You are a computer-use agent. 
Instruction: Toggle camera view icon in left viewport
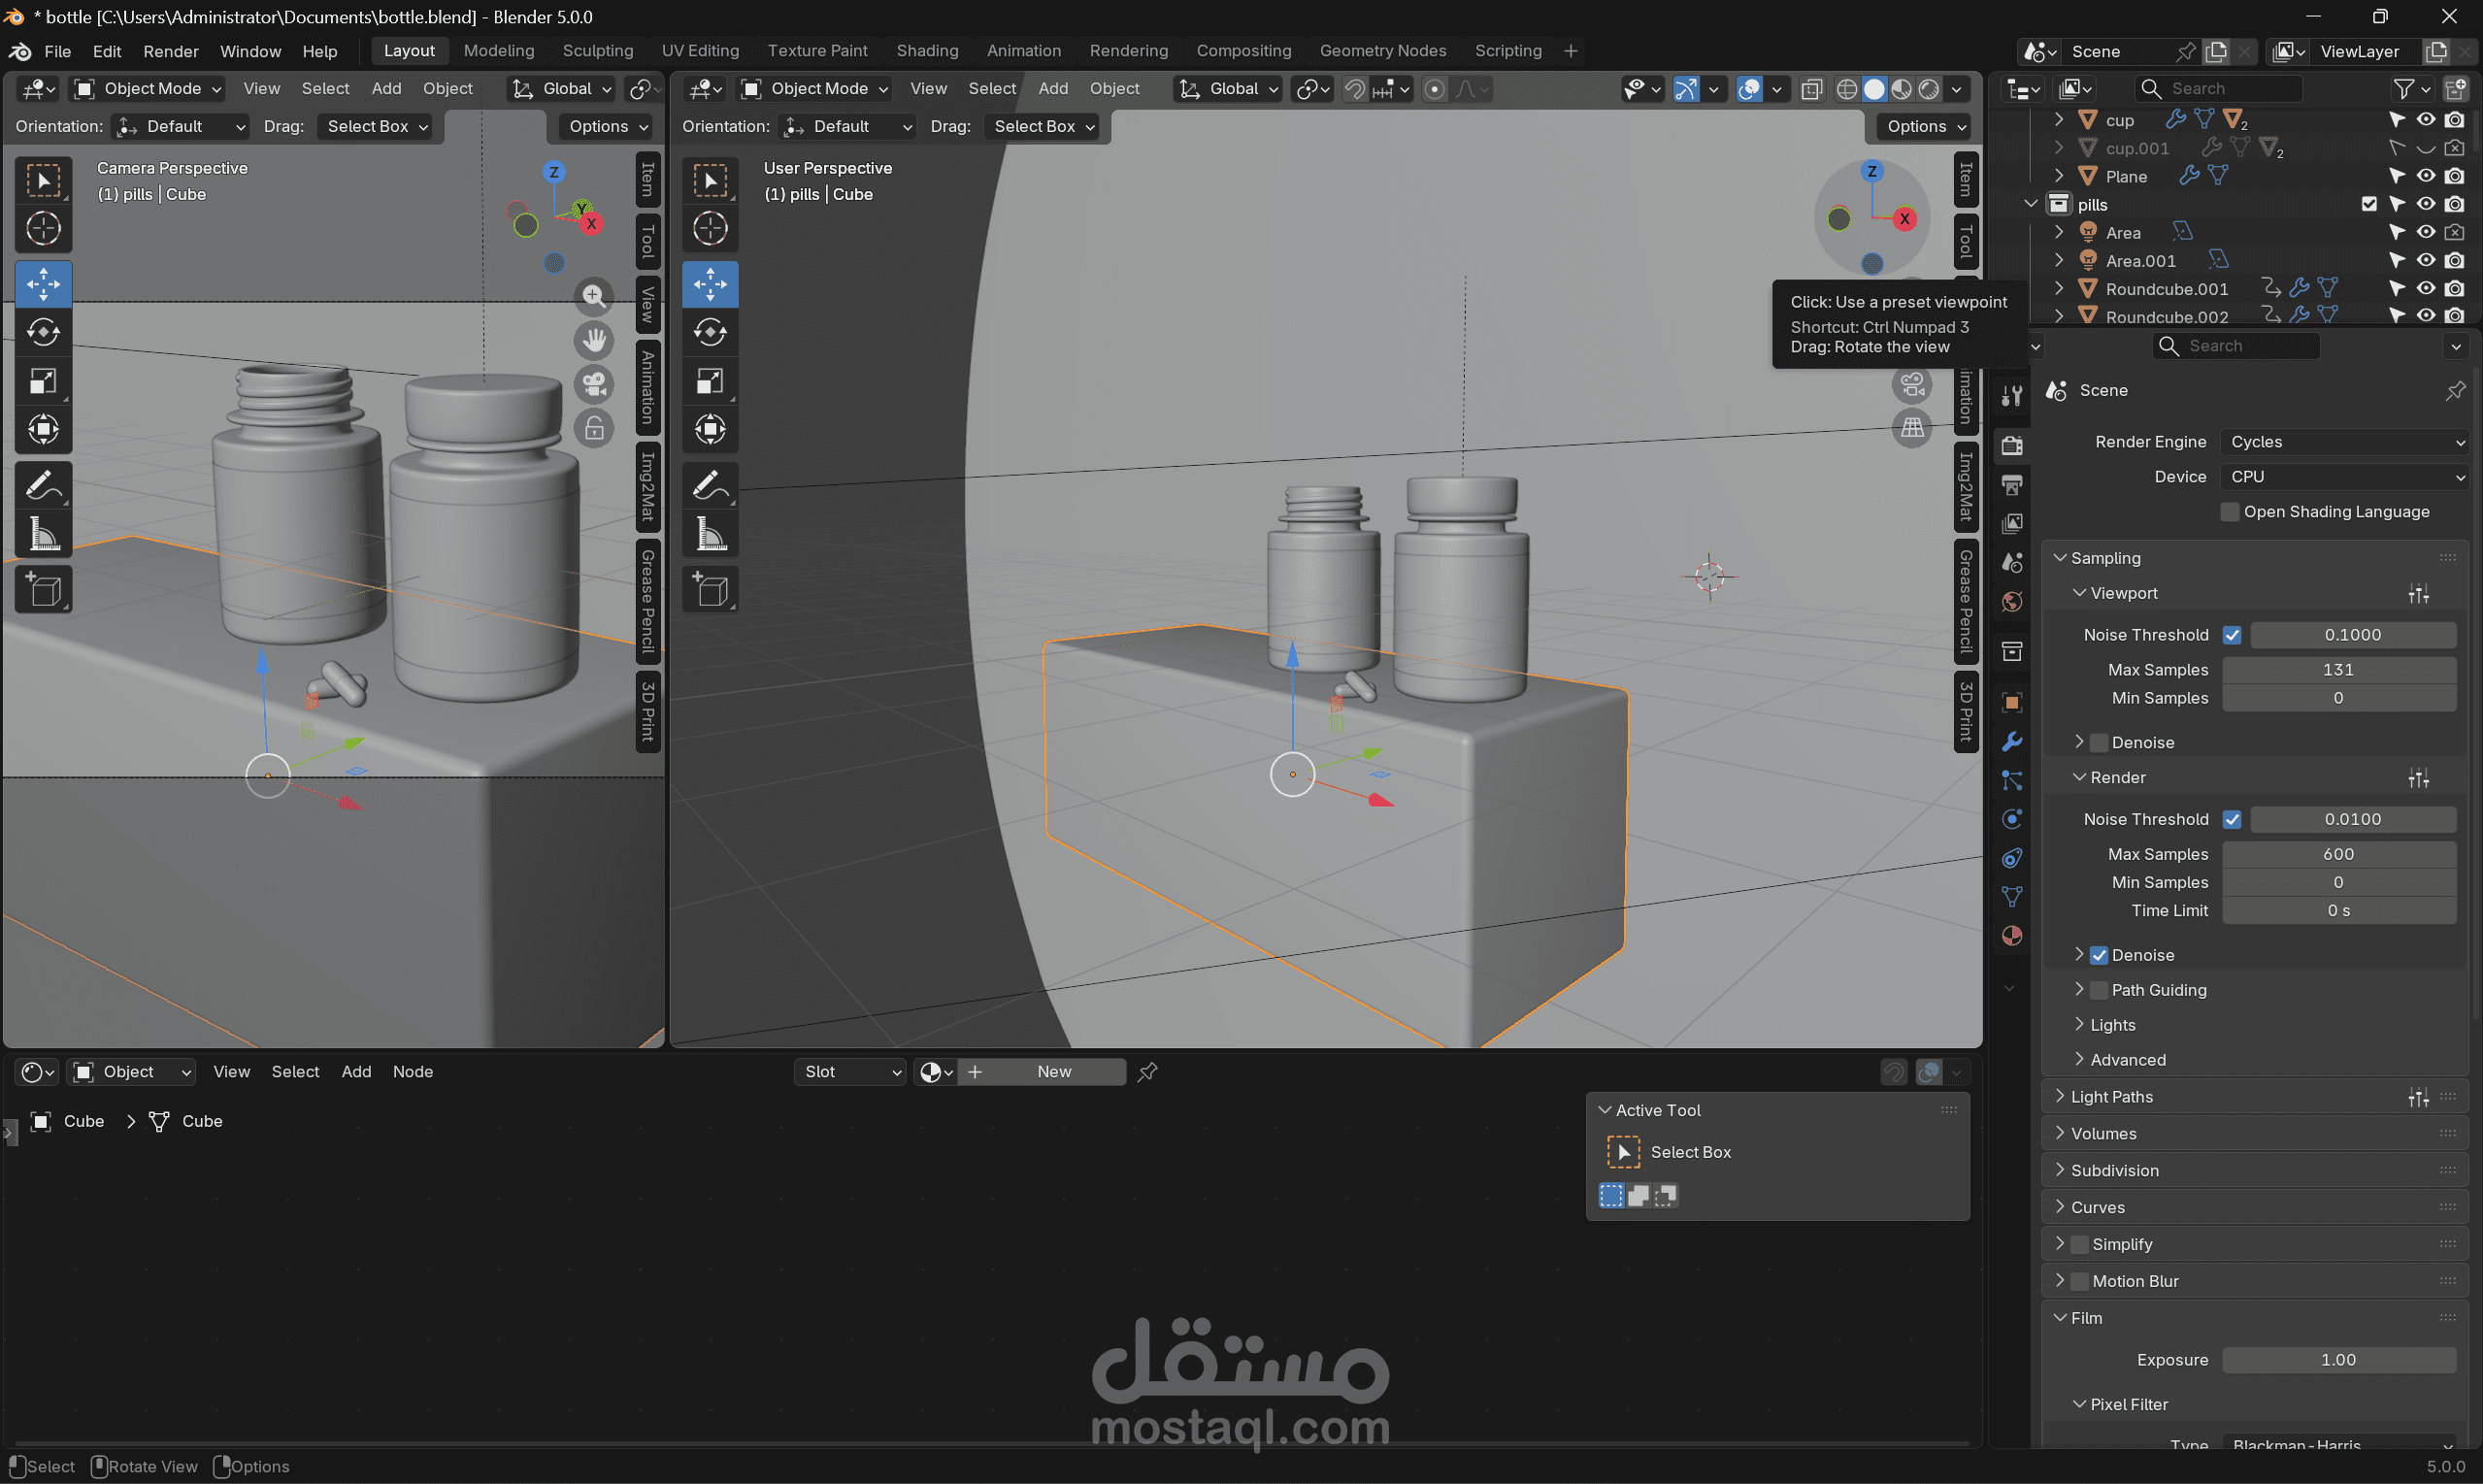click(594, 384)
